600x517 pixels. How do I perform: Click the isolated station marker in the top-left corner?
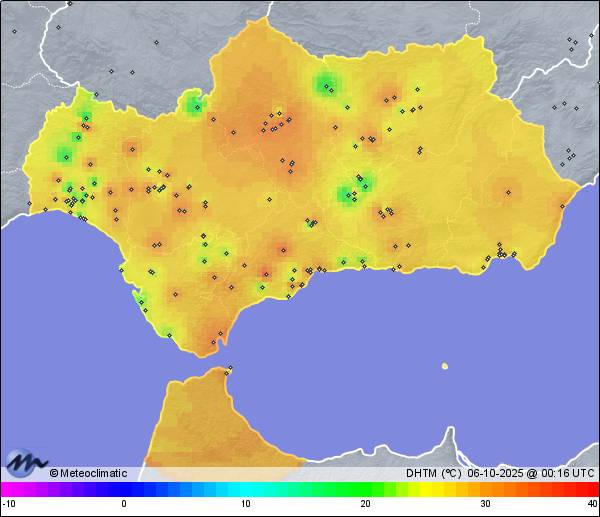coord(15,30)
